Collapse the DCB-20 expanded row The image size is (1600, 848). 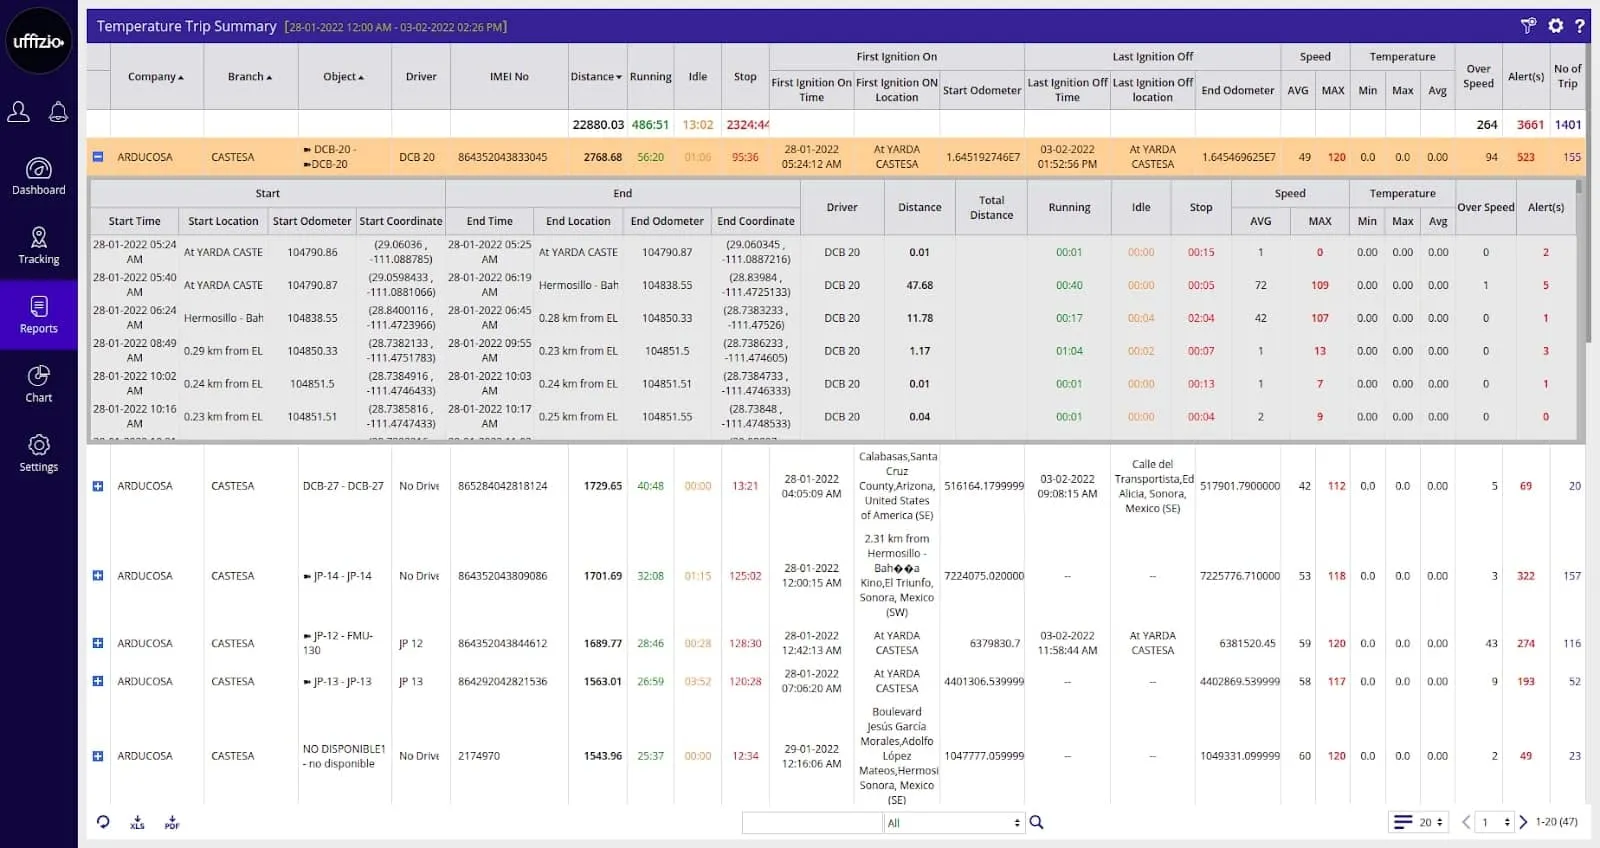pos(98,157)
